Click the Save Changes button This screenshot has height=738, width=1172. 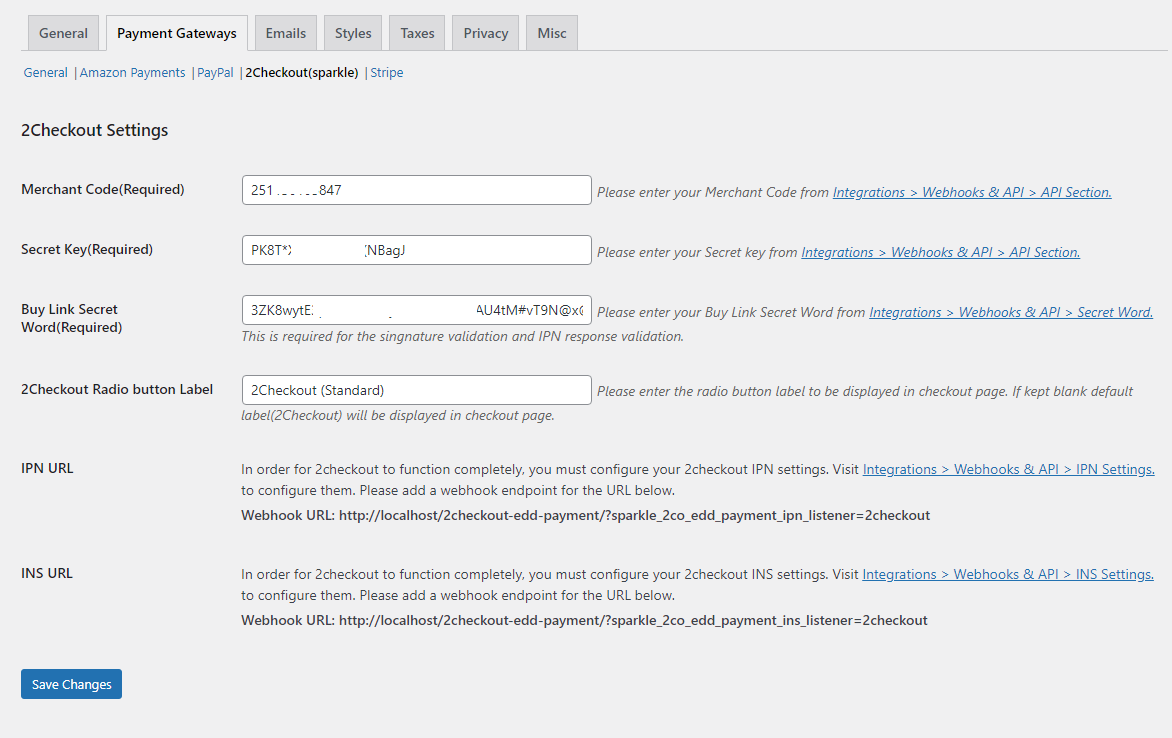coord(71,684)
